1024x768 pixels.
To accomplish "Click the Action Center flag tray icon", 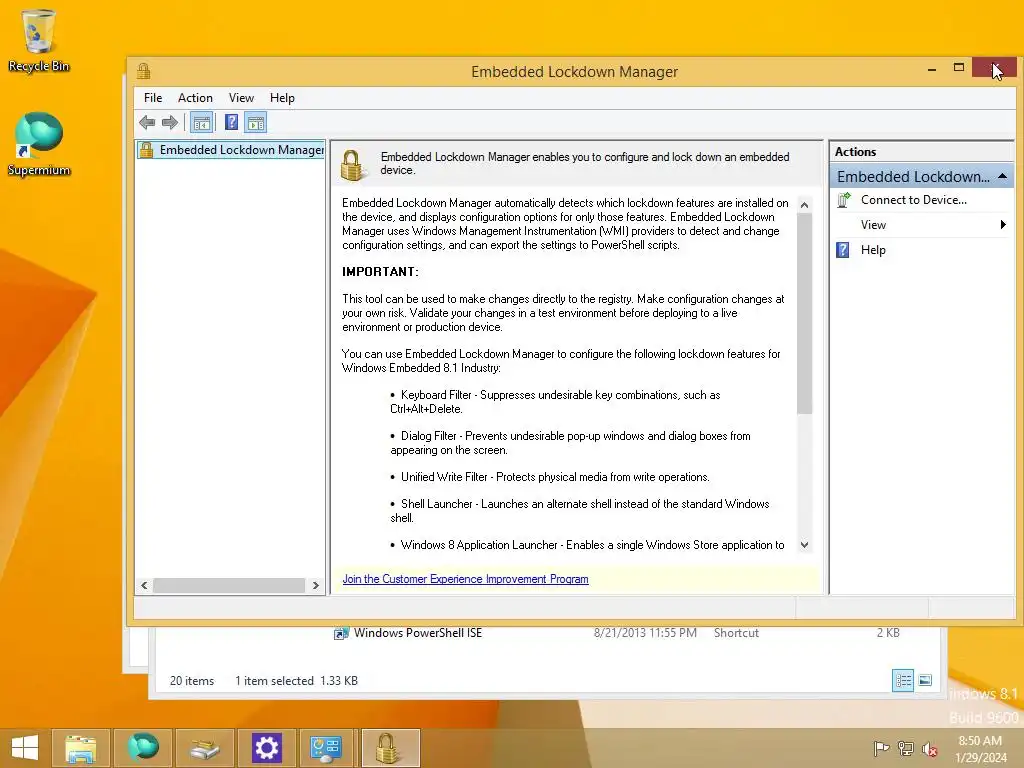I will pyautogui.click(x=881, y=748).
